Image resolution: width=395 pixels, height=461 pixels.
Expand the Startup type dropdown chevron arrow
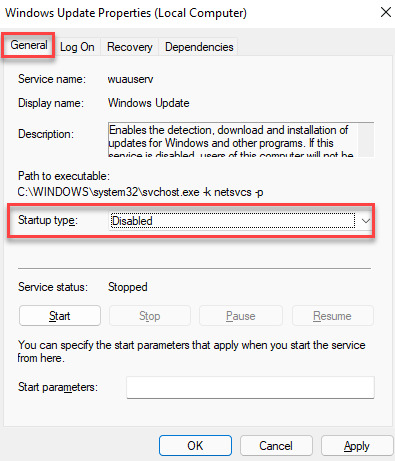(x=366, y=221)
